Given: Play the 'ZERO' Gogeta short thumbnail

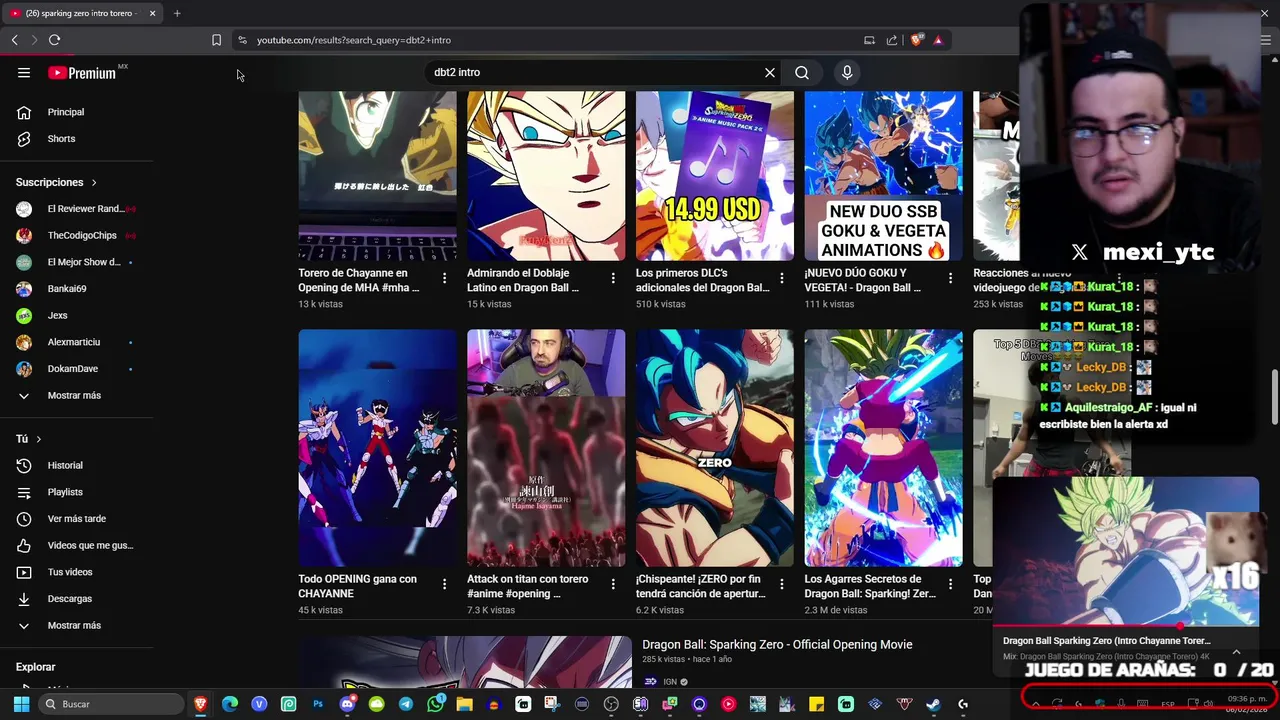Looking at the screenshot, I should (x=715, y=448).
